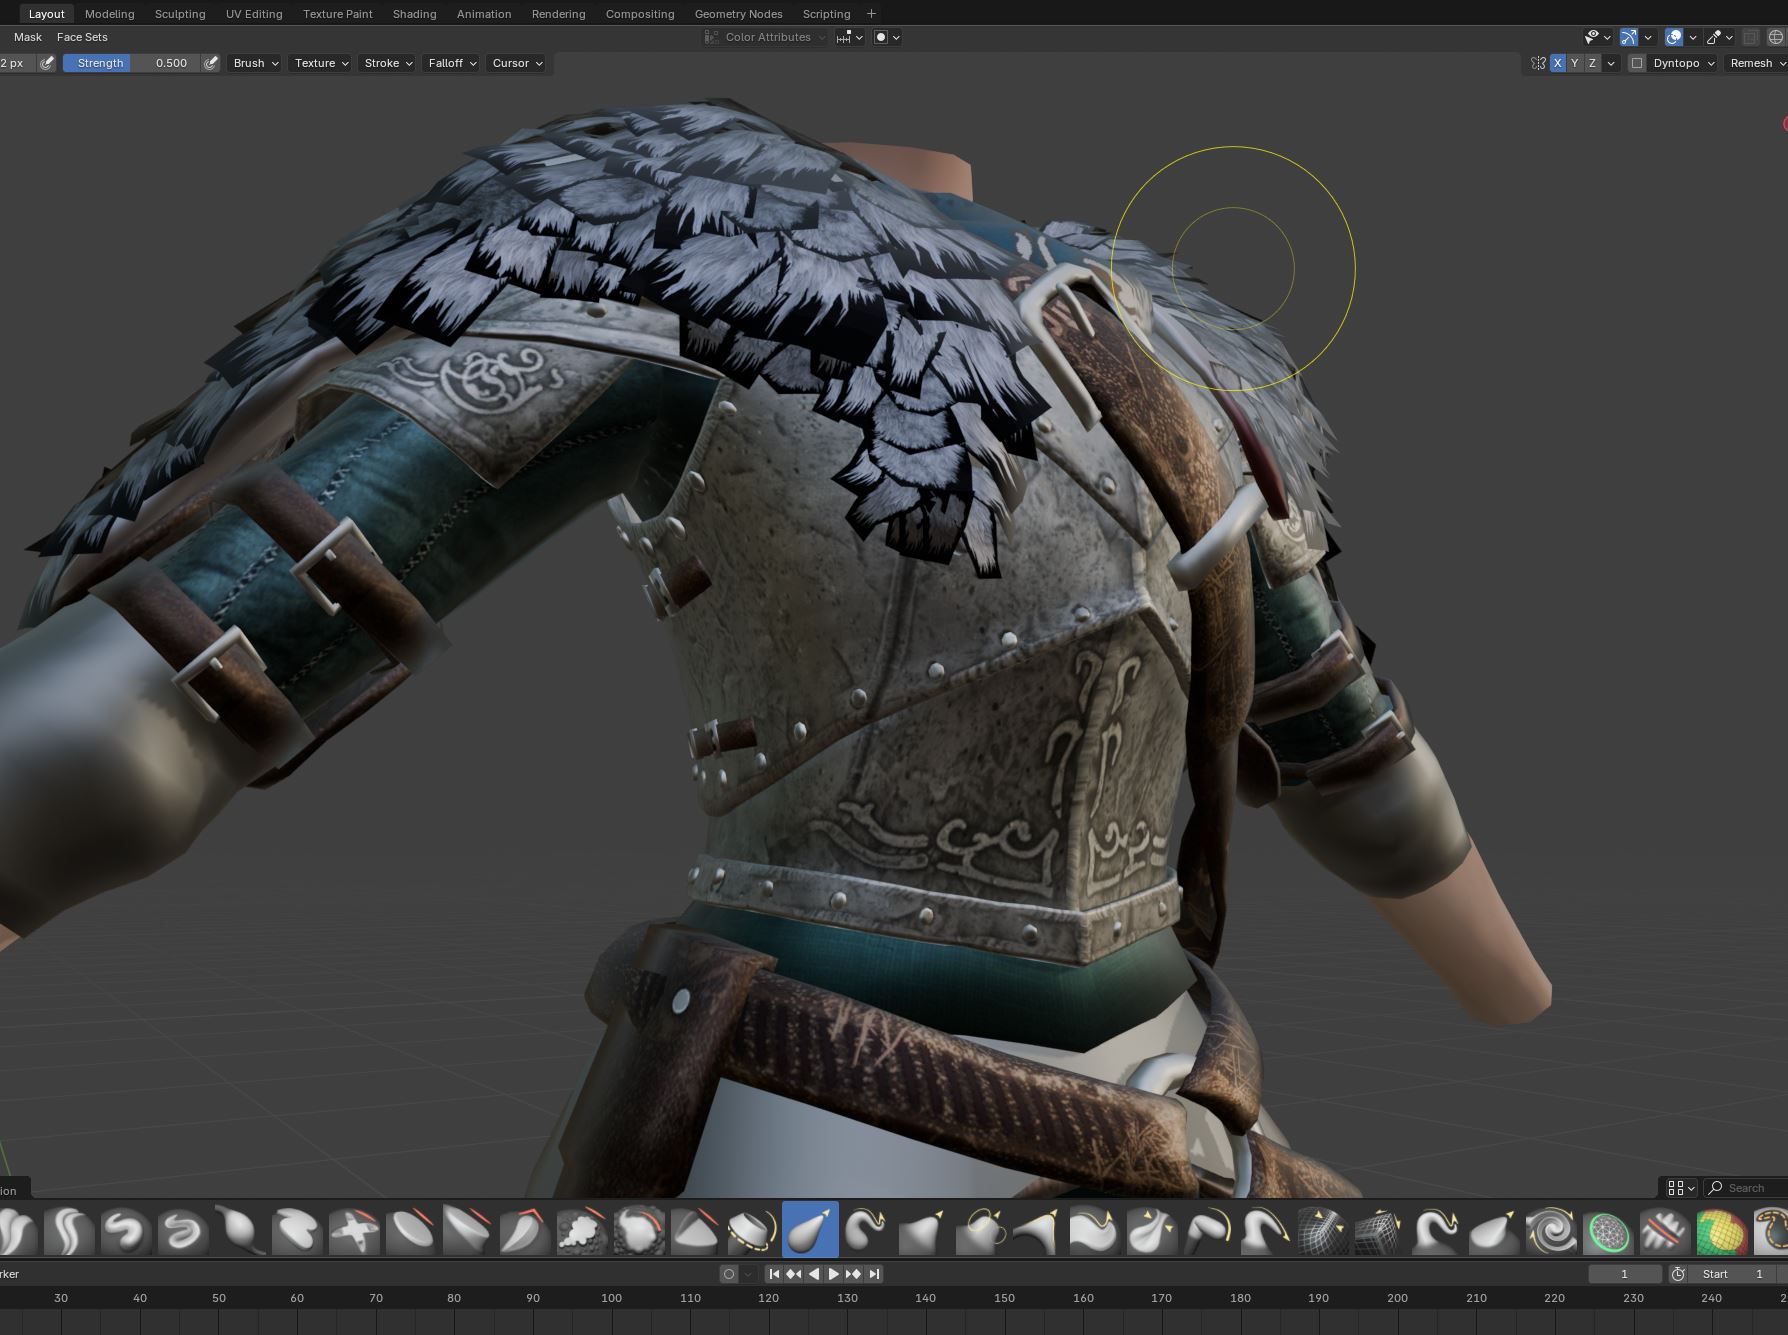Viewport: 1788px width, 1335px height.
Task: Click the current frame number field
Action: (1624, 1274)
